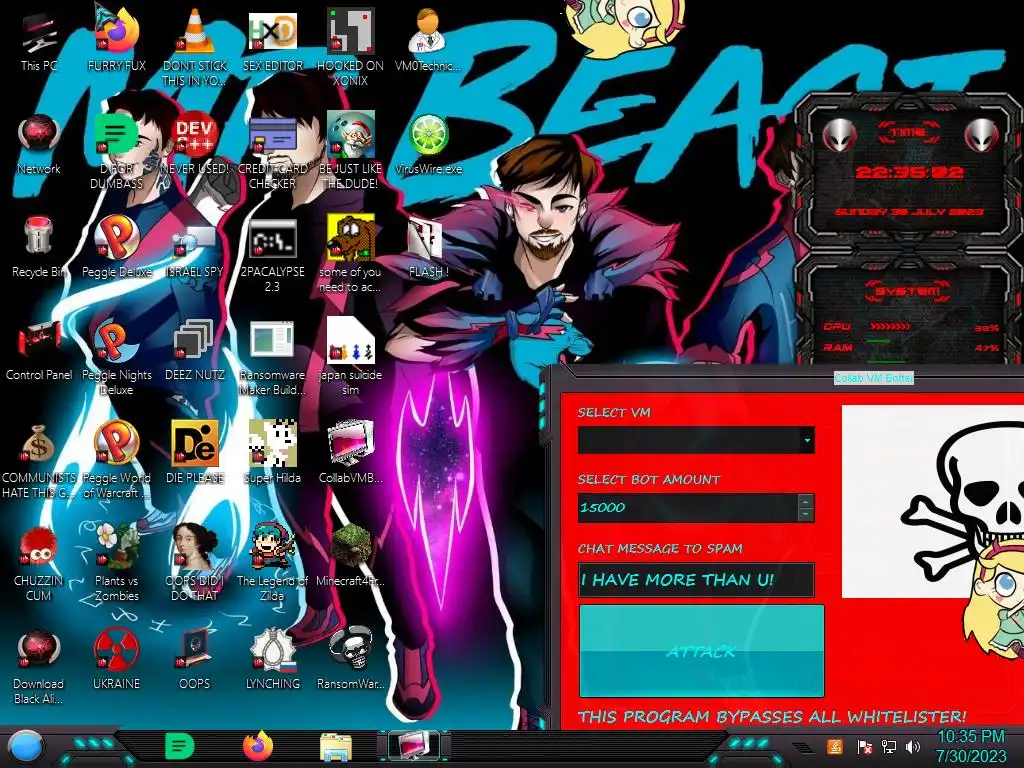Launch Super Hilda game icon

[272, 453]
